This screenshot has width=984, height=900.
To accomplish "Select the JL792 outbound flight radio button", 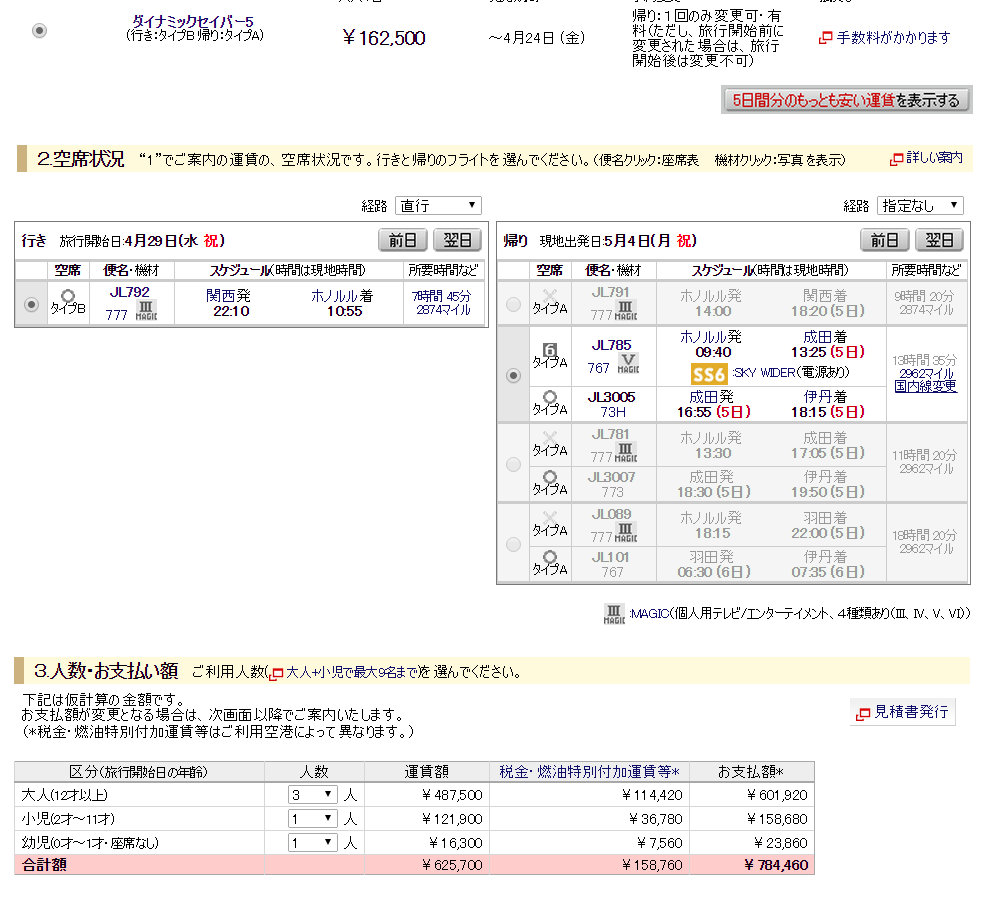I will pos(31,304).
